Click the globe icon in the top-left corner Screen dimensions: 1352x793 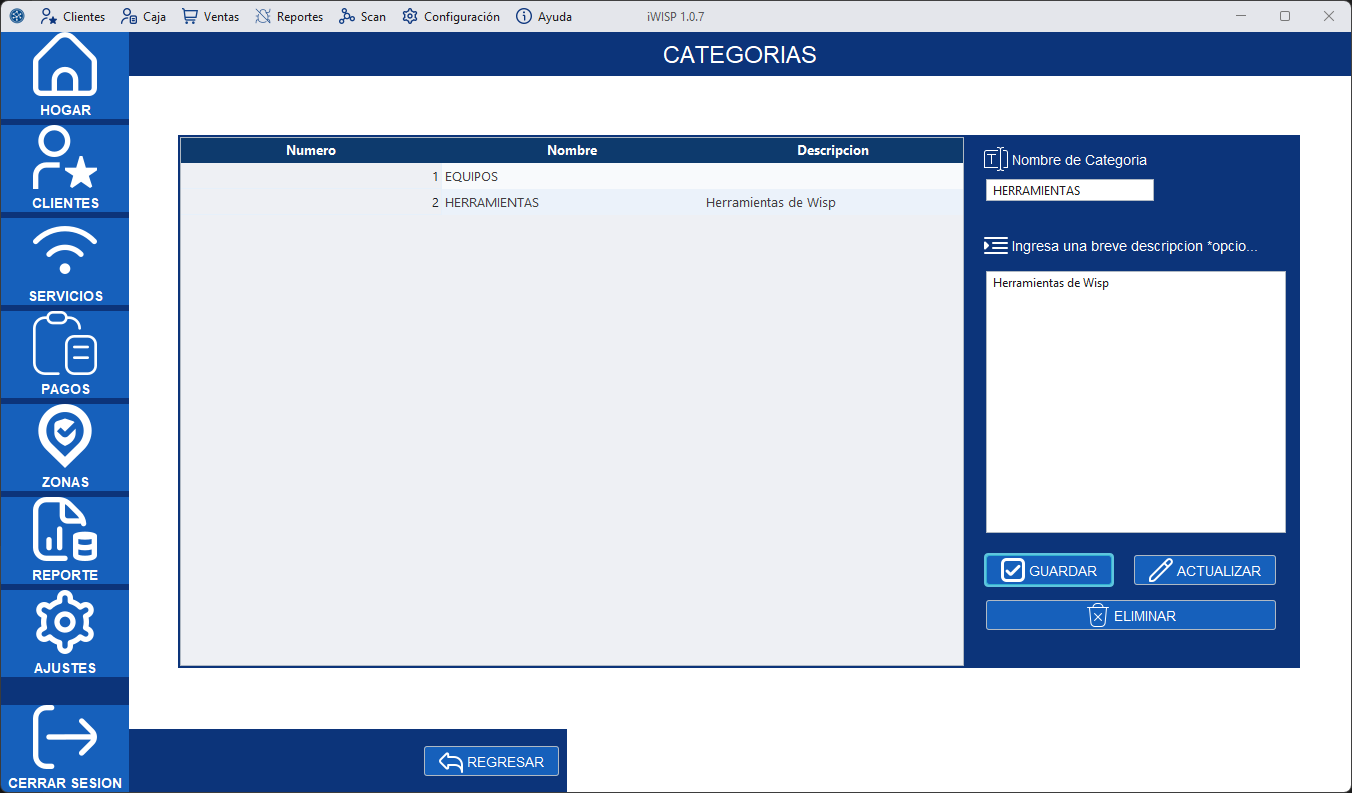(15, 15)
